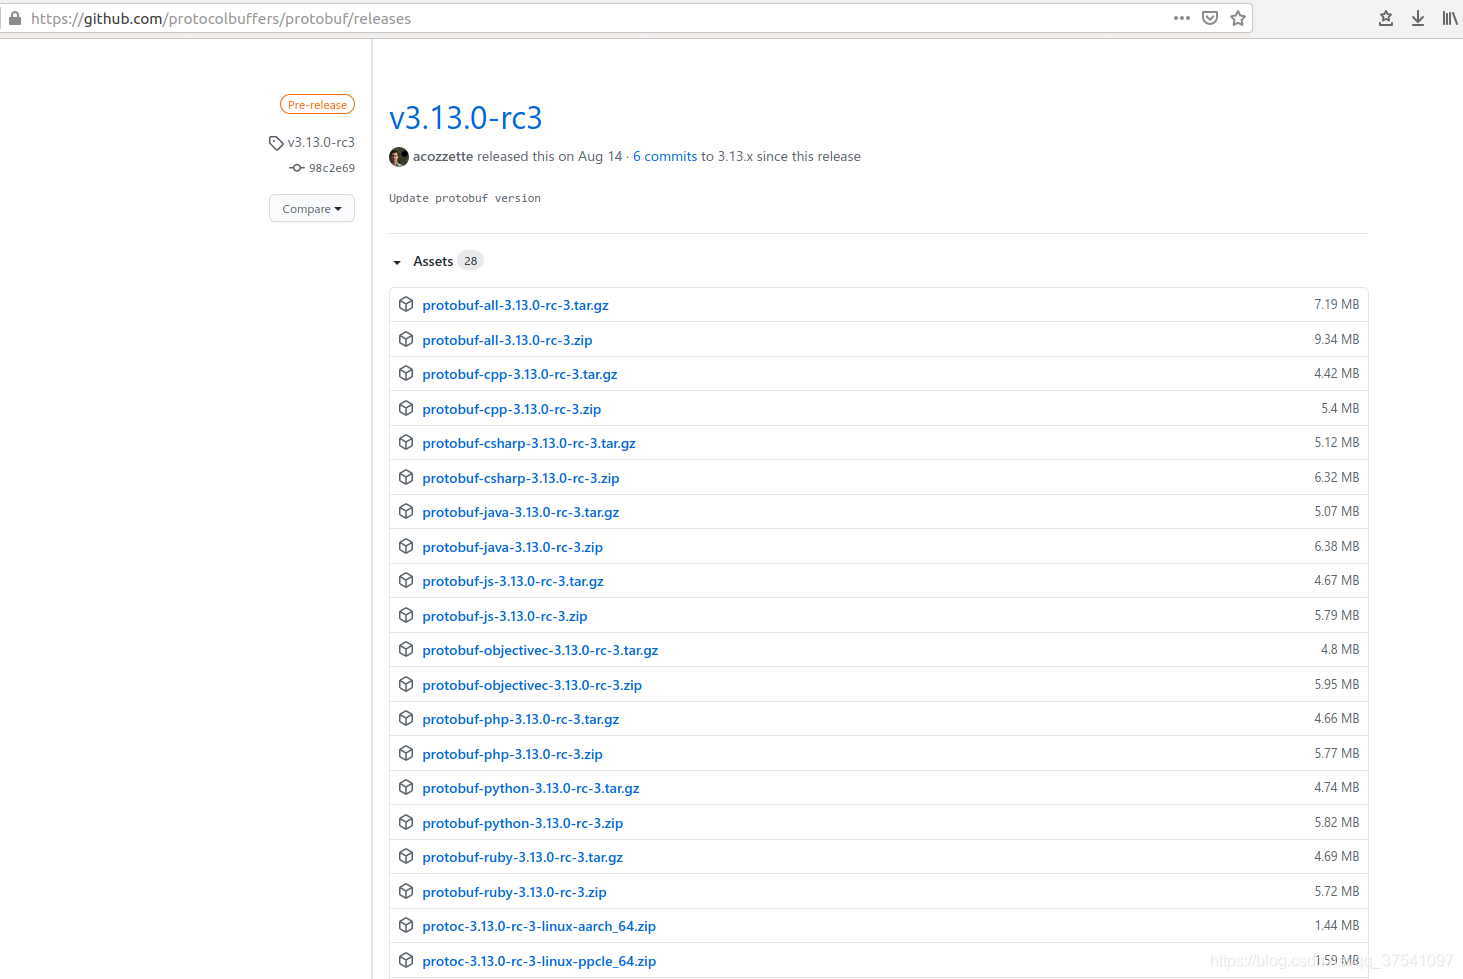Viewport: 1463px width, 979px height.
Task: Click the commit icon next to 98c2e69
Action: point(296,167)
